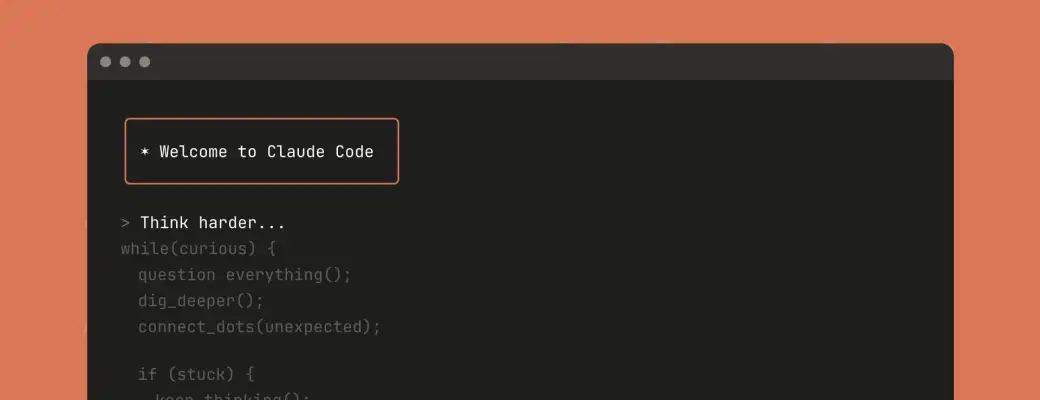Click the partially visible keep_thinking(); line
This screenshot has height=400, width=1040.
click(x=233, y=397)
